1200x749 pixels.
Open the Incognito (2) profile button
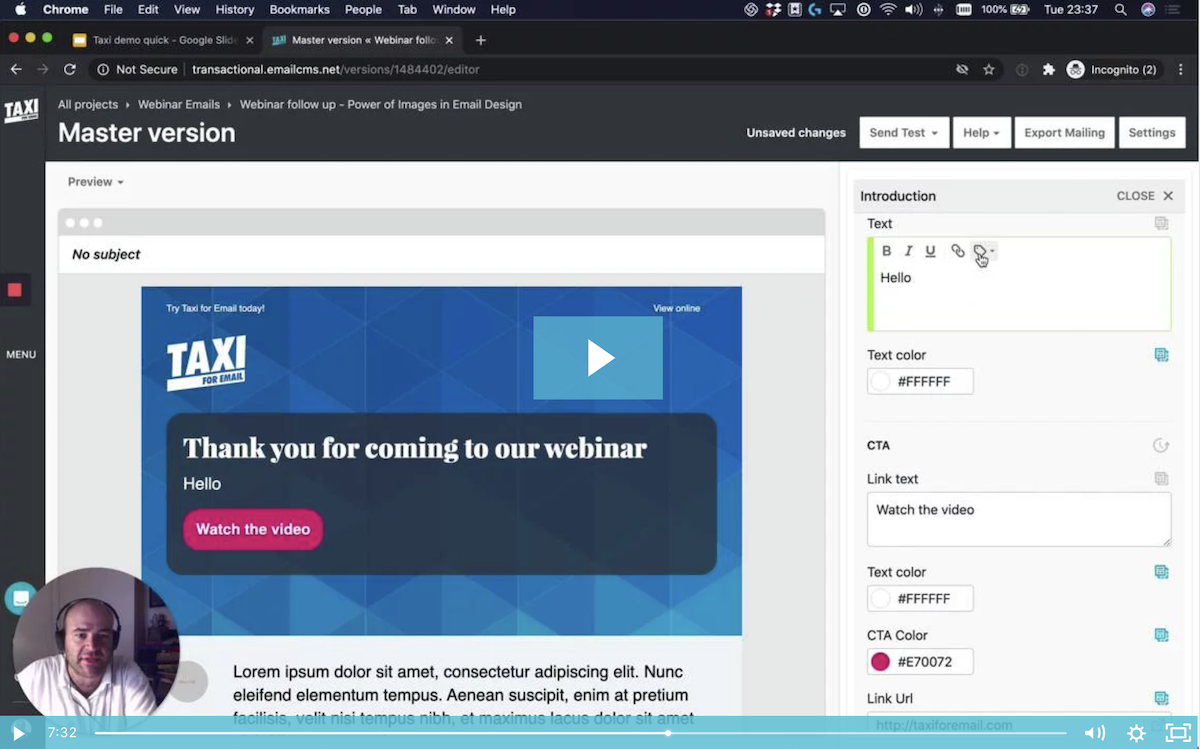[x=1112, y=70]
